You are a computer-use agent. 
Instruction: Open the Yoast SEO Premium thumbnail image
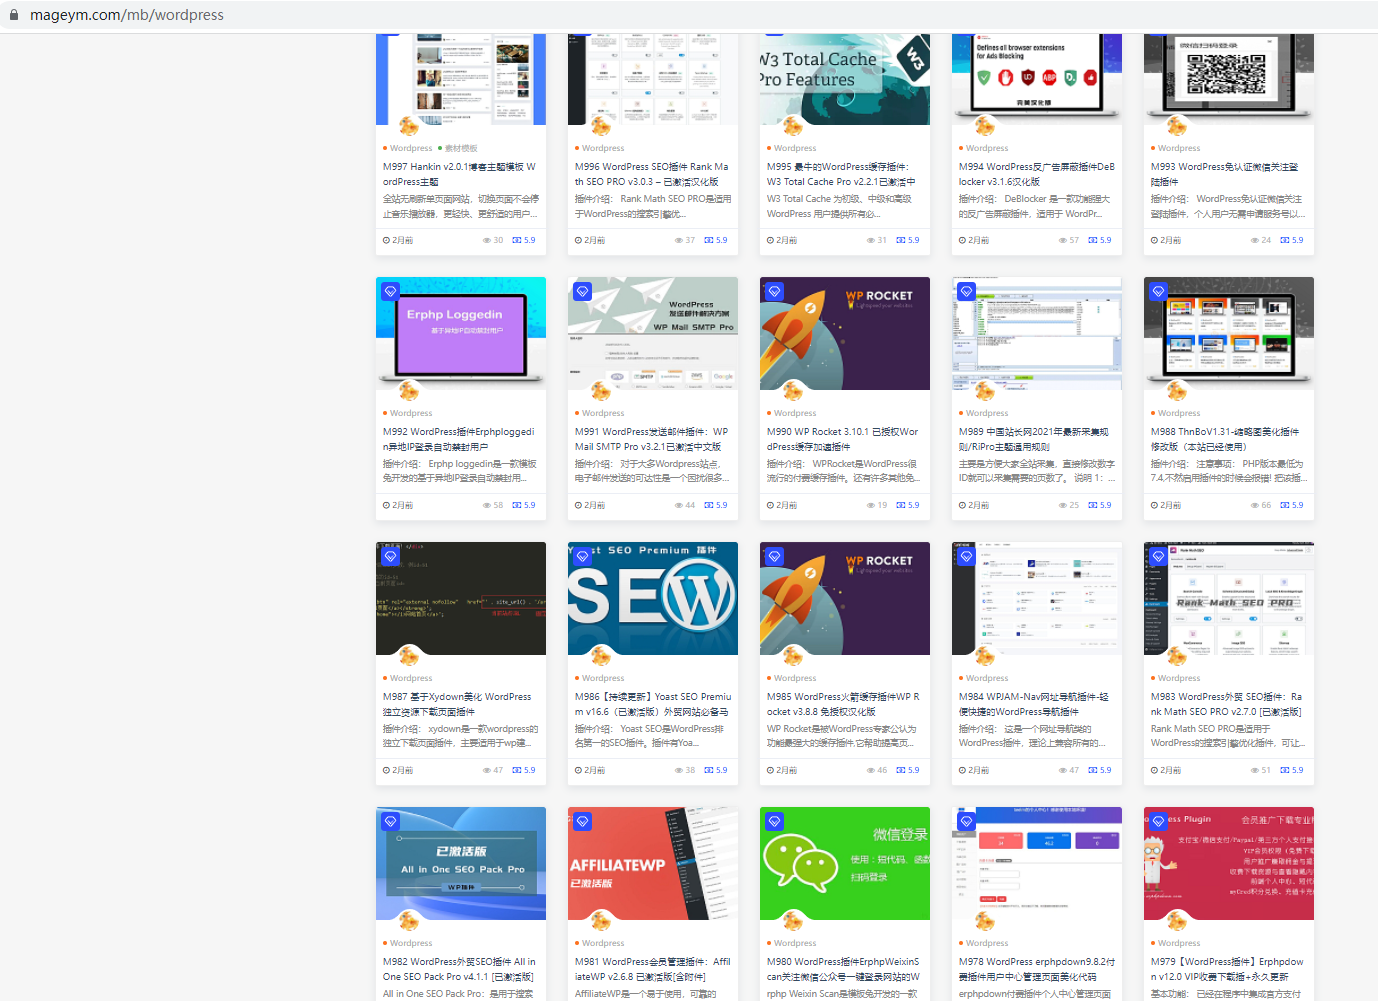click(x=653, y=598)
